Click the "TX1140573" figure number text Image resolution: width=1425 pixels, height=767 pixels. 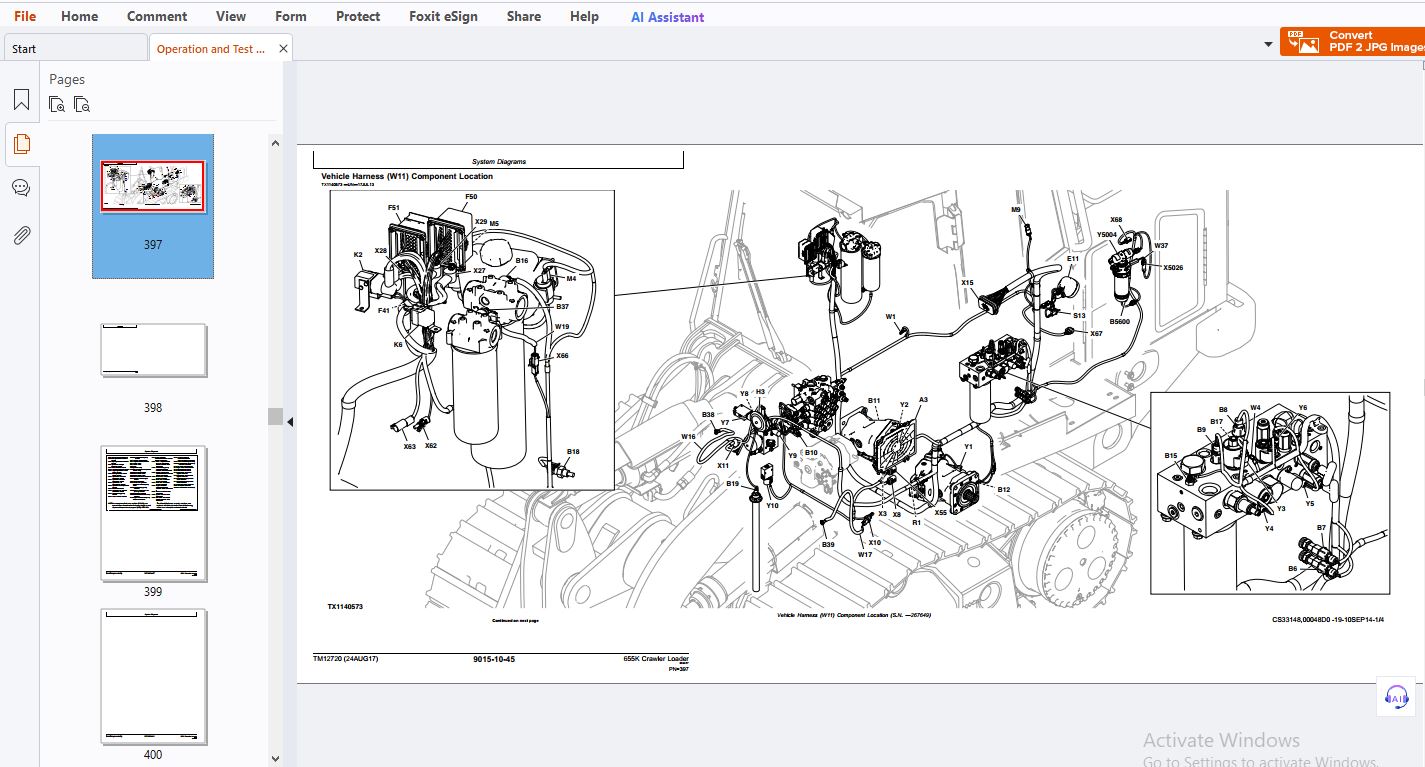345,607
